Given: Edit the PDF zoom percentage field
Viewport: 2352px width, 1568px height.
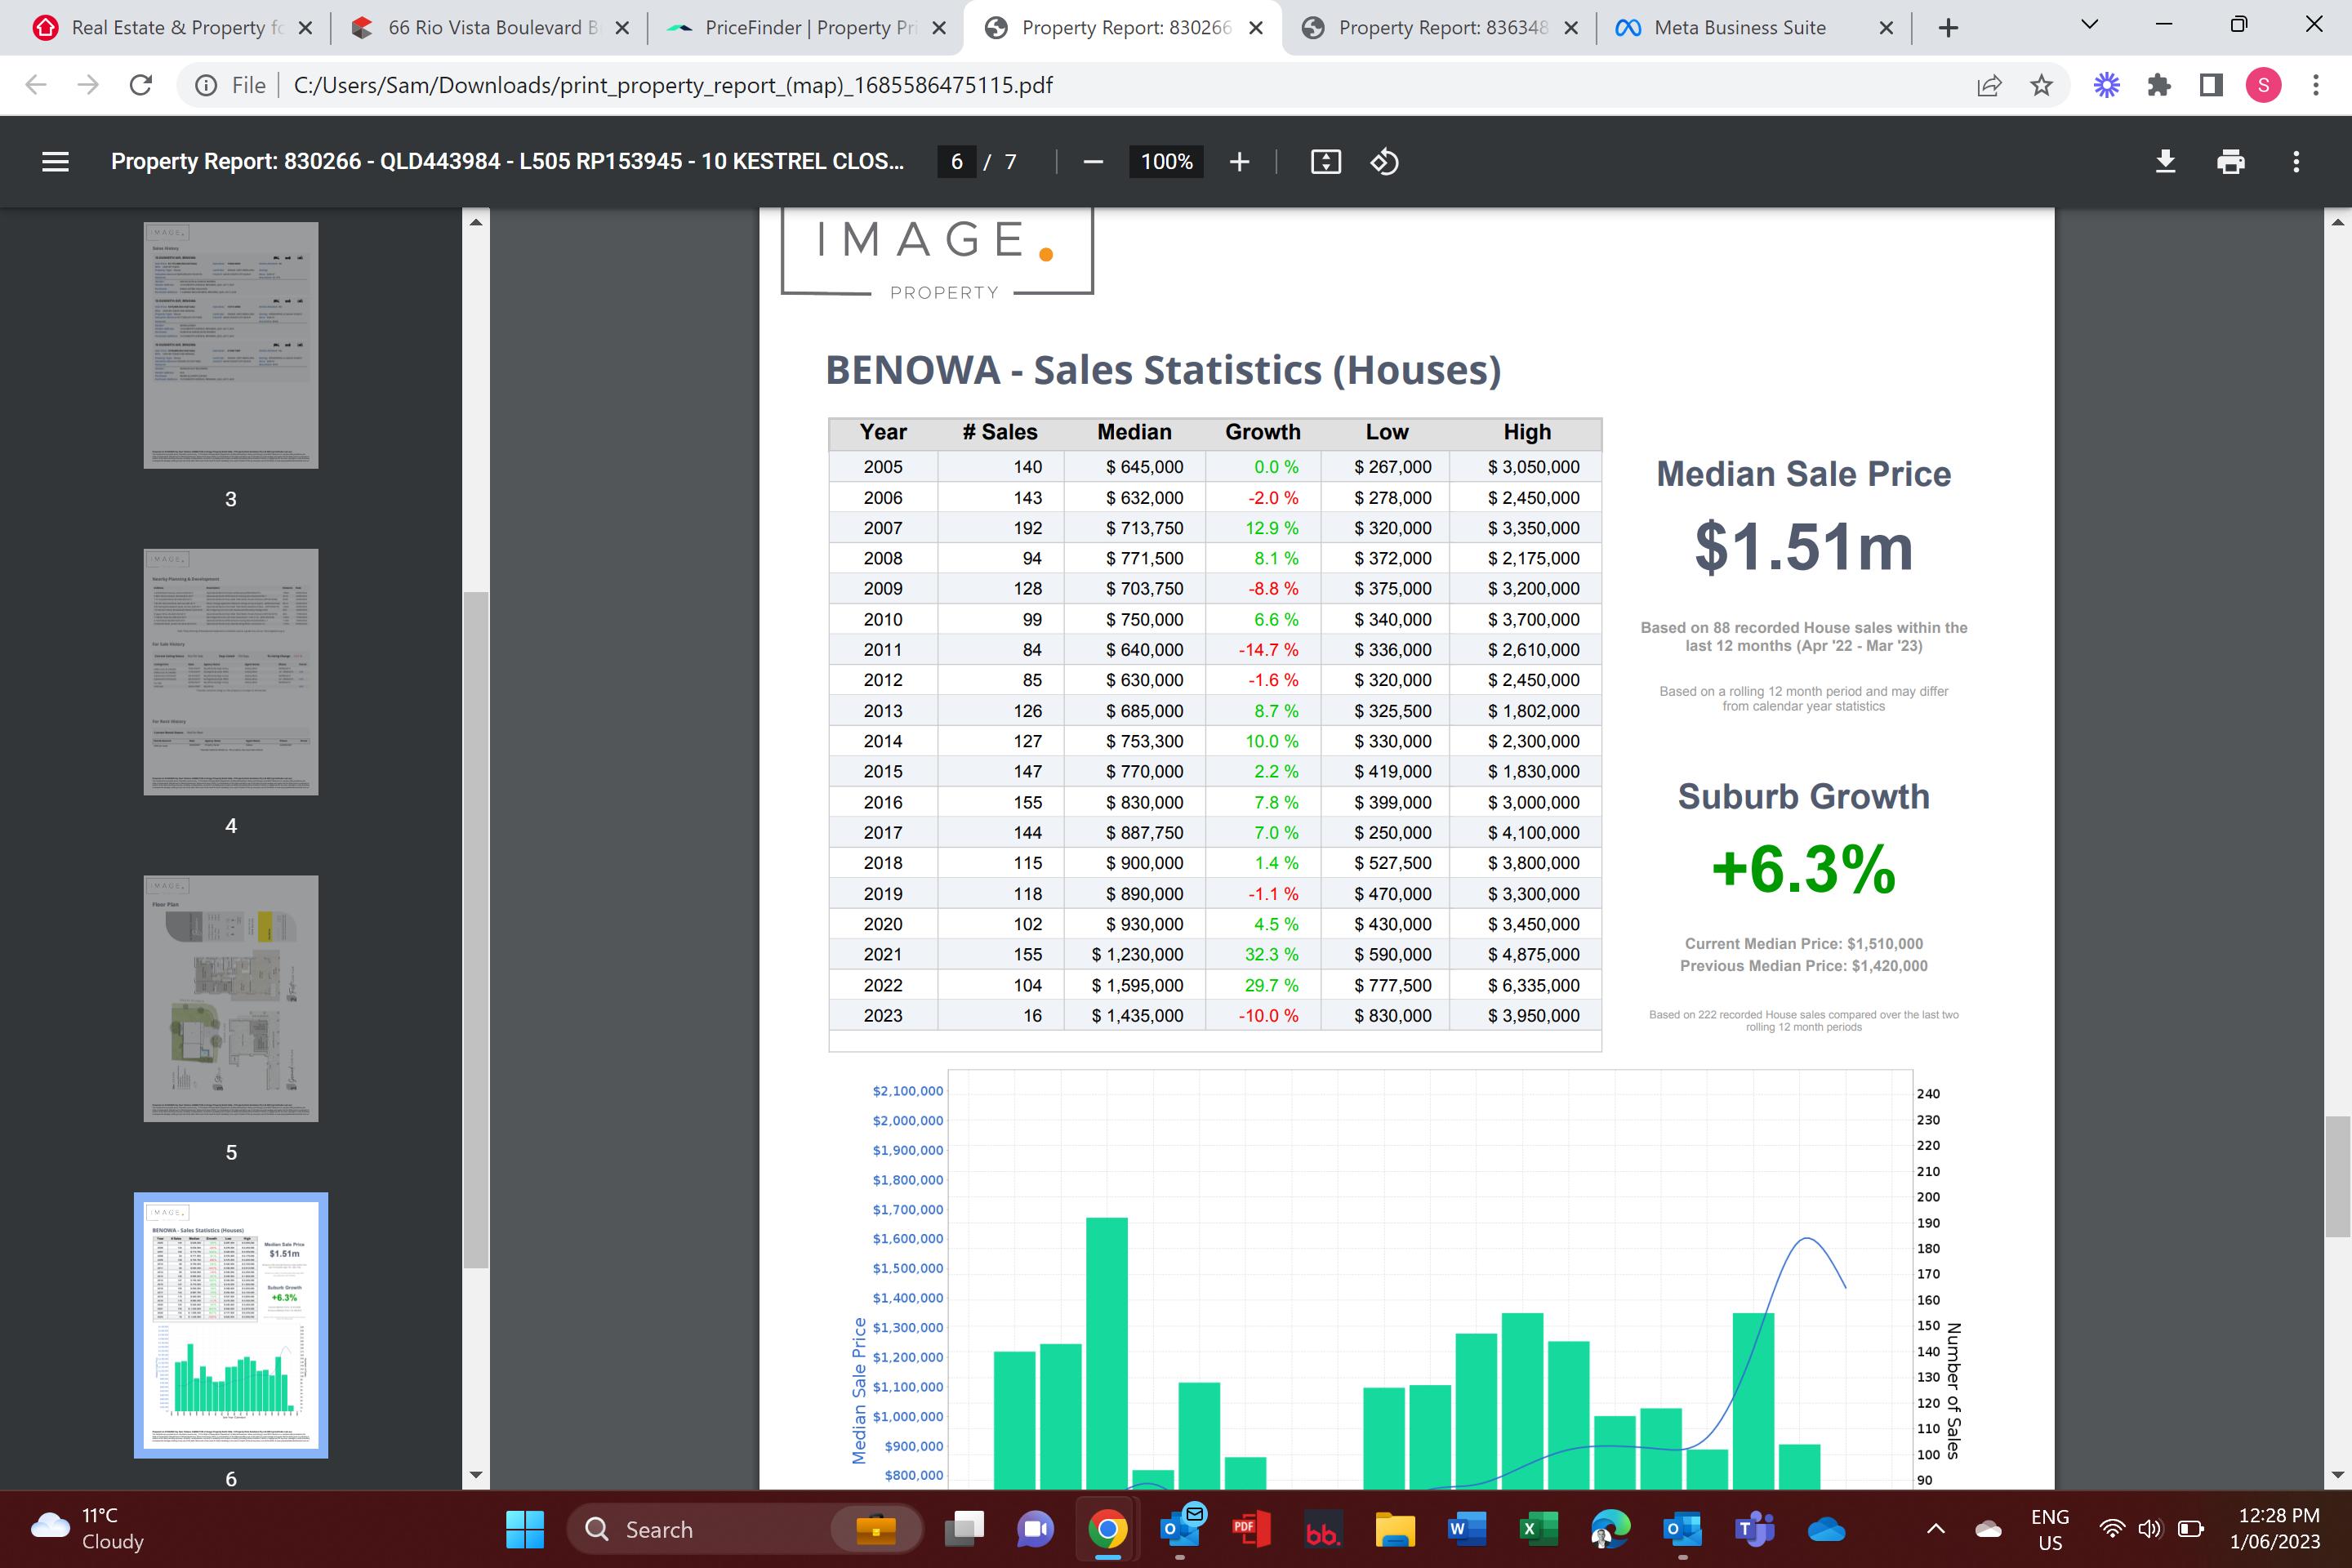Looking at the screenshot, I should point(1166,161).
